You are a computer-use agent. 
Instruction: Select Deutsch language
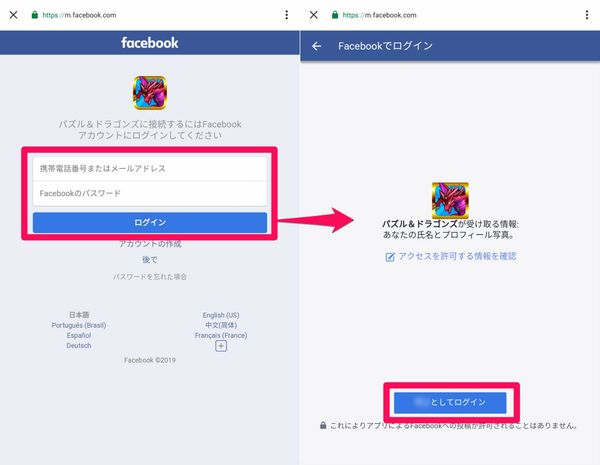79,345
